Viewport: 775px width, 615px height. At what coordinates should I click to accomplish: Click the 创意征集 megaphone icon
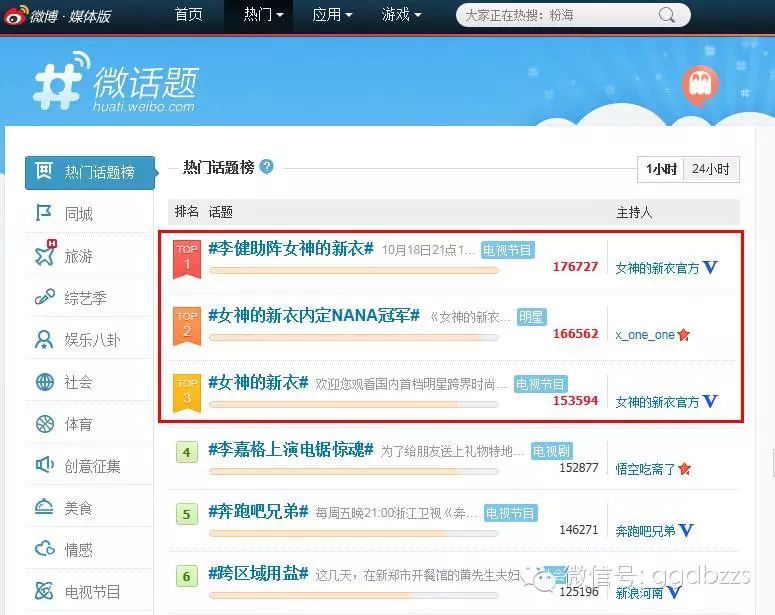[x=44, y=465]
